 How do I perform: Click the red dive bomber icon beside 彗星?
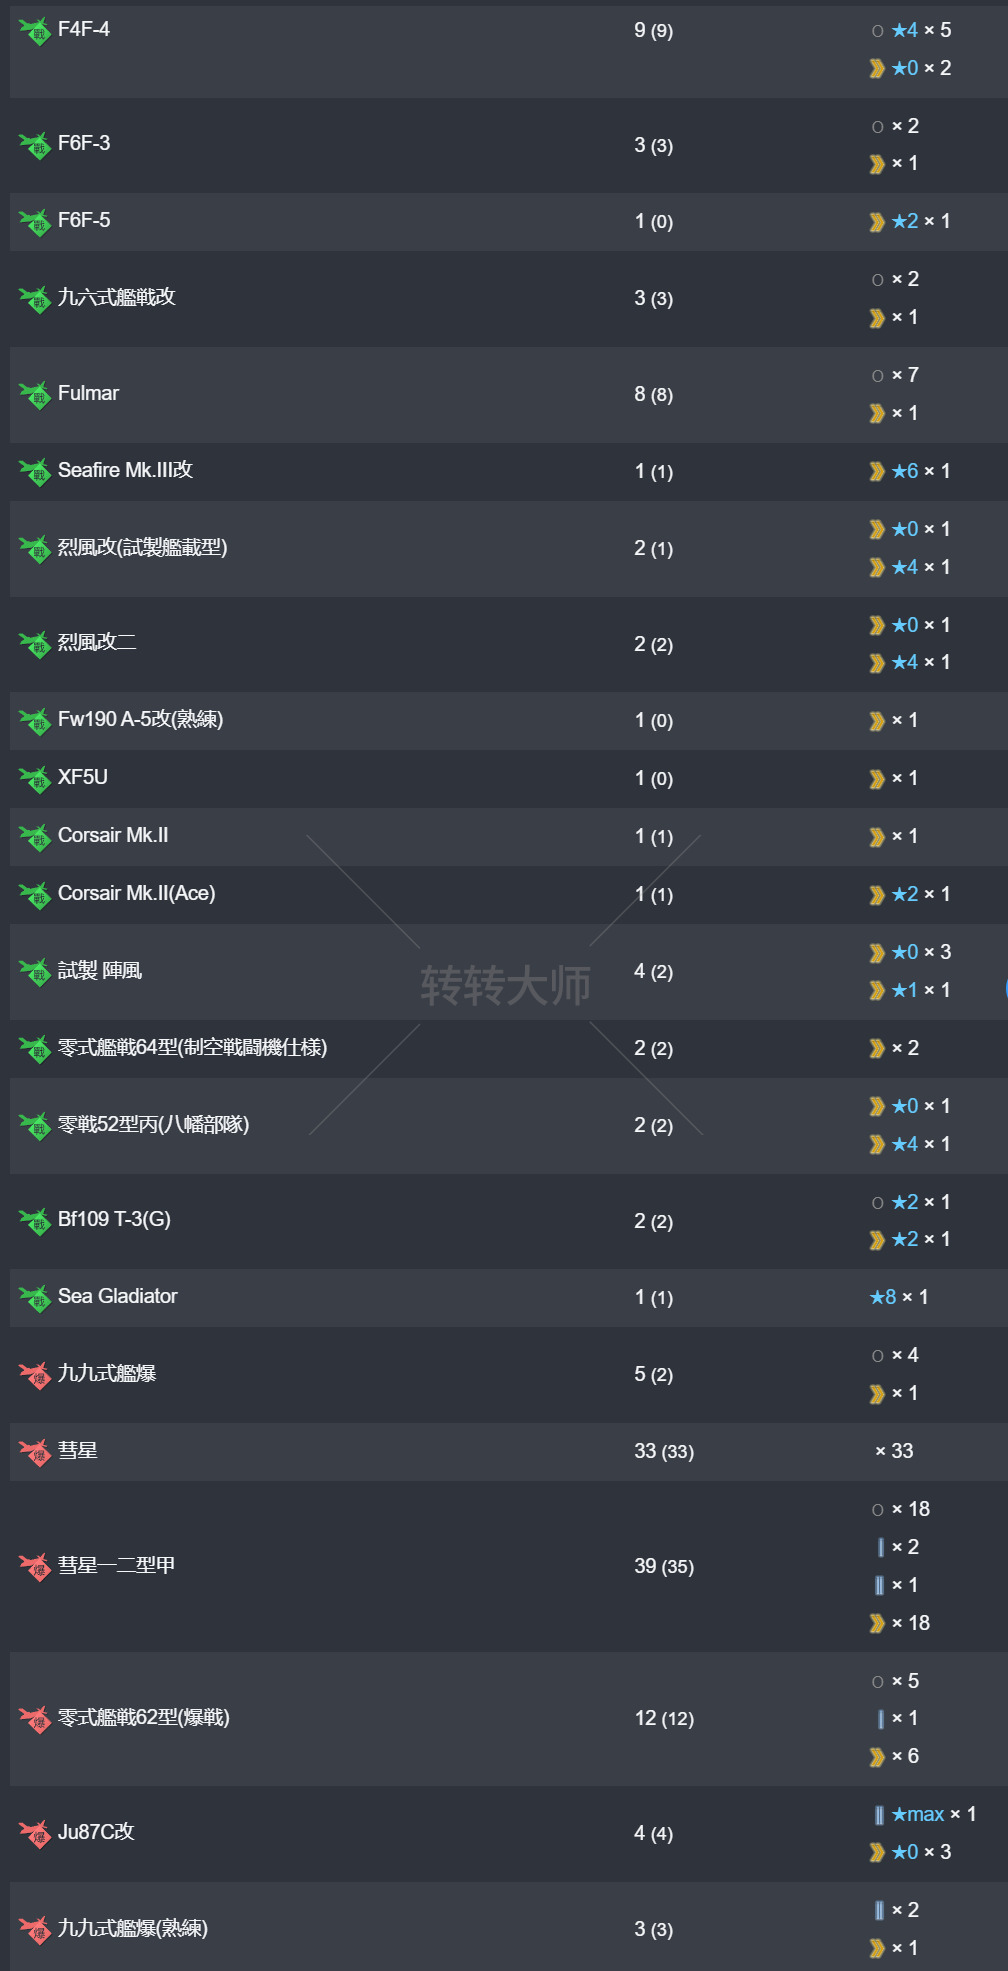pos(35,1452)
